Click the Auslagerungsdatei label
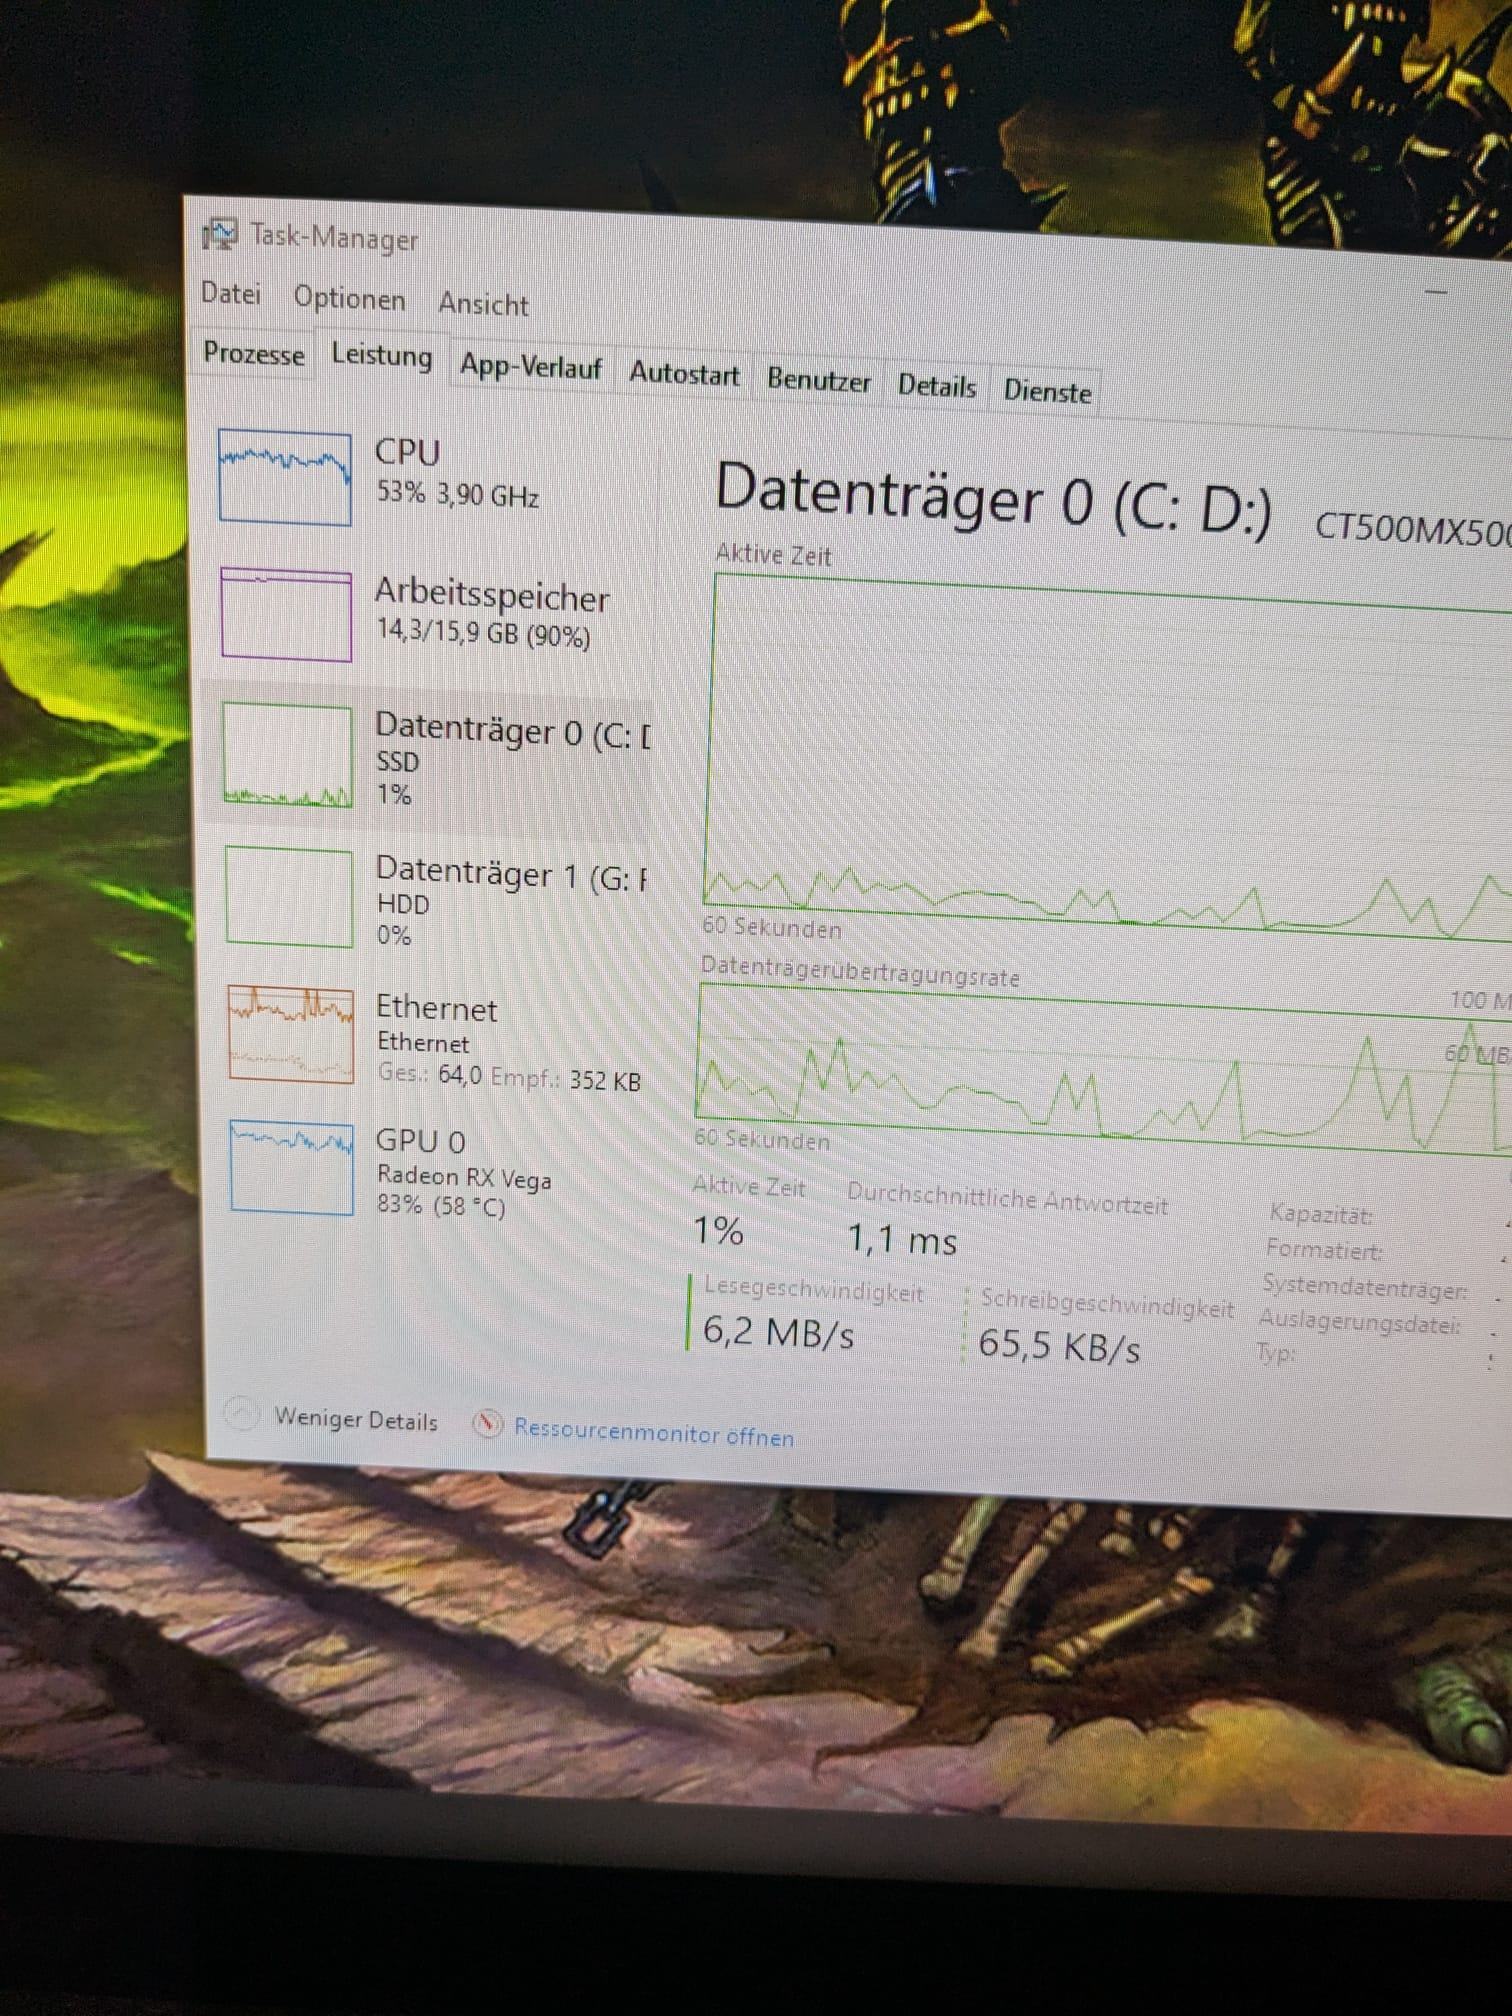 coord(1359,1322)
